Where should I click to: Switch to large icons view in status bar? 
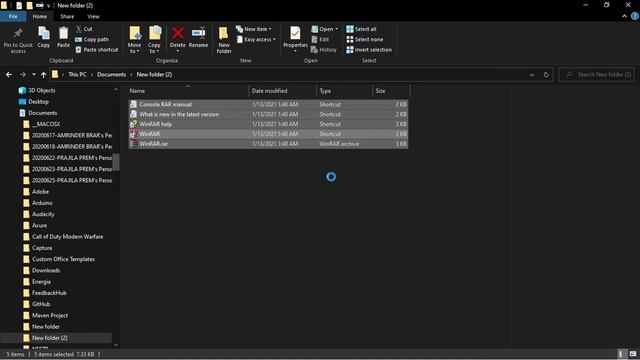pos(633,354)
